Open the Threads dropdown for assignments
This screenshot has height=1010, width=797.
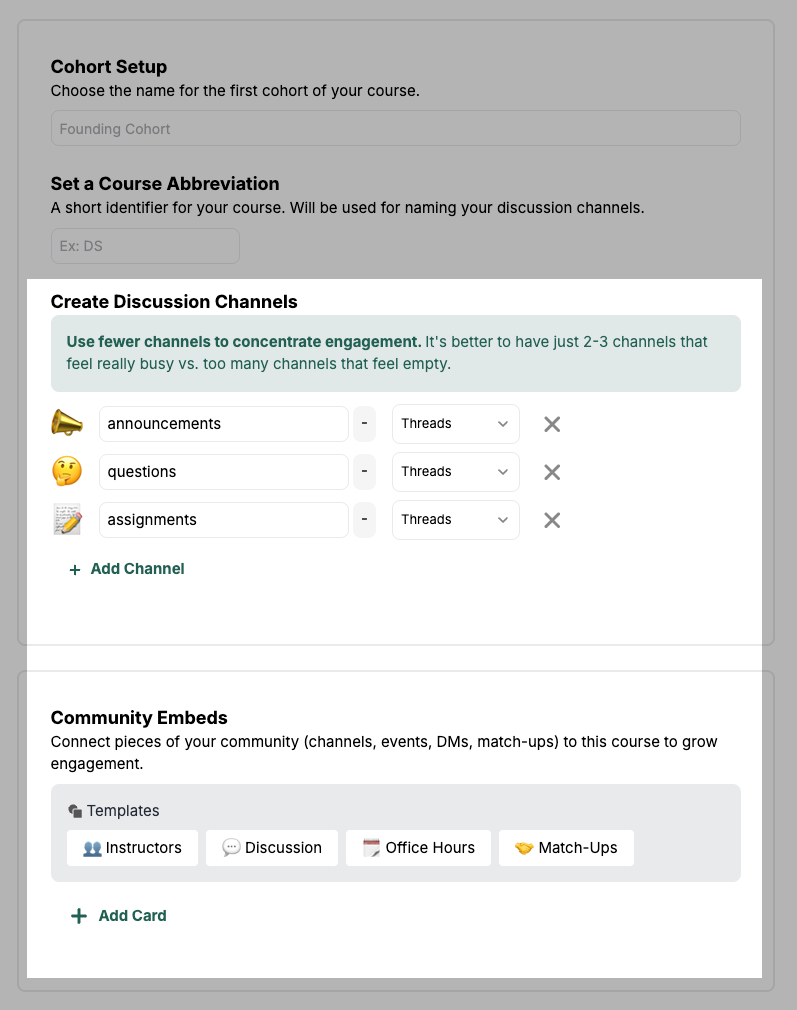tap(456, 520)
